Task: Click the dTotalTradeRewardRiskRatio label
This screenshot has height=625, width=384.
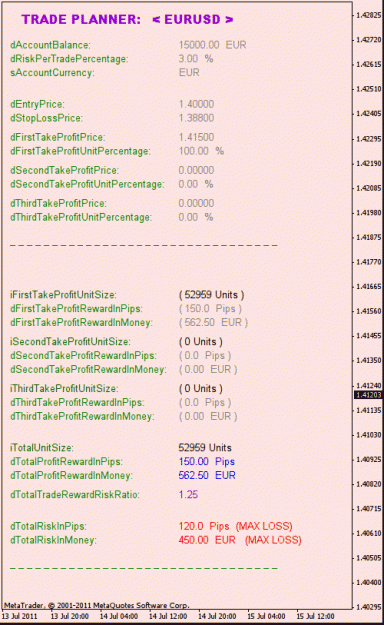Action: [x=75, y=495]
